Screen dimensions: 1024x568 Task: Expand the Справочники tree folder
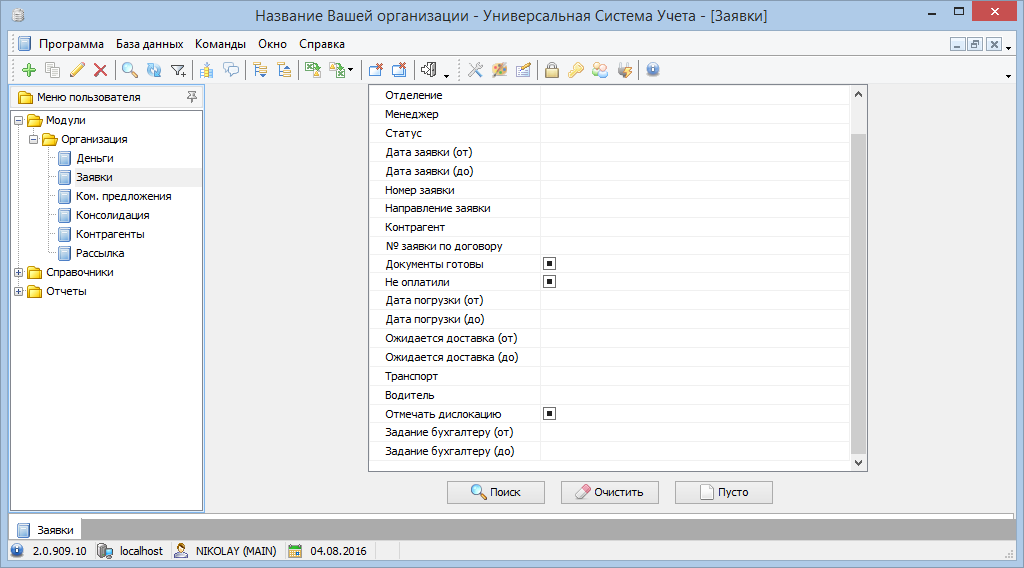click(x=18, y=272)
